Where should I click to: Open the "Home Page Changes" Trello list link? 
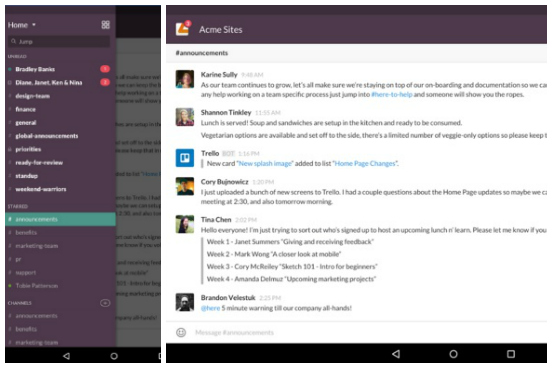(x=365, y=163)
